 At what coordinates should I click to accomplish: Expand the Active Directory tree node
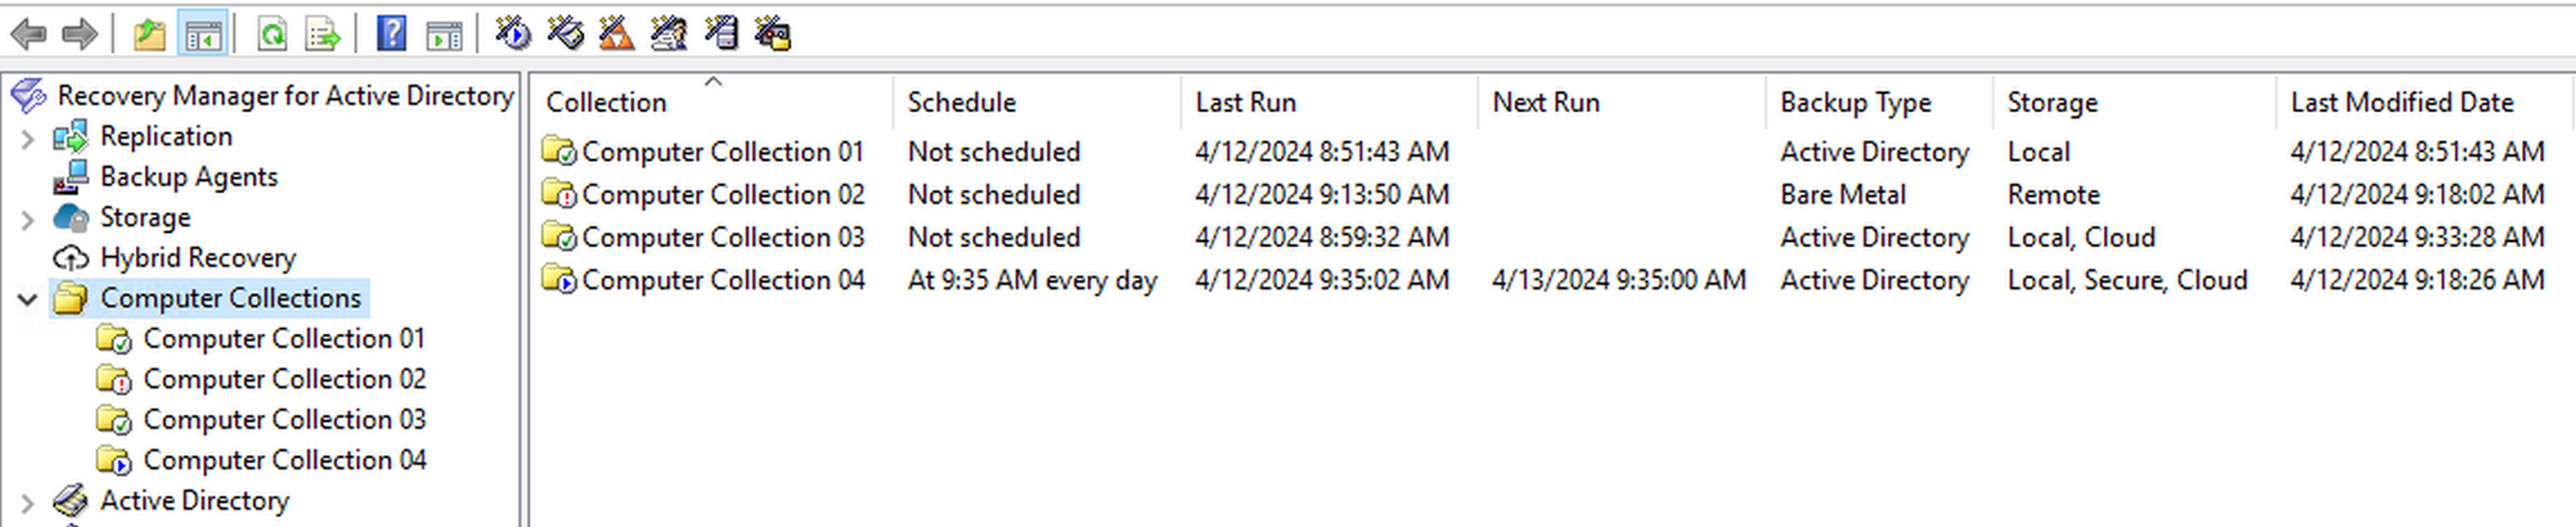[28, 502]
